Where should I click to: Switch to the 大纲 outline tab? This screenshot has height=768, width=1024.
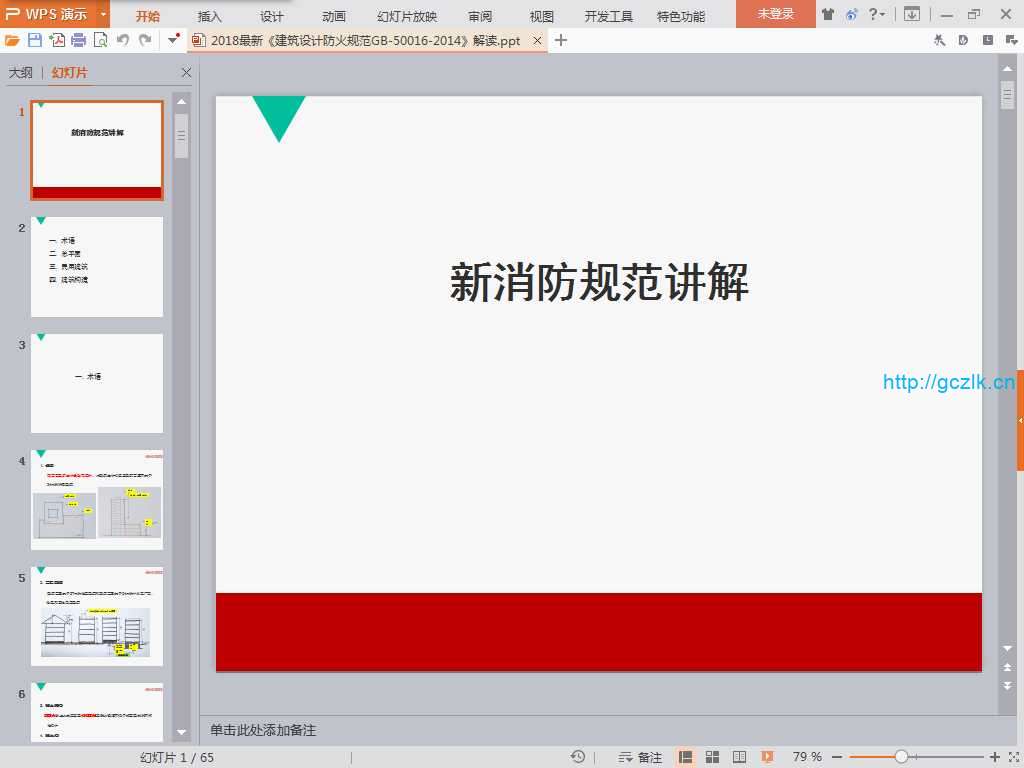click(x=21, y=73)
